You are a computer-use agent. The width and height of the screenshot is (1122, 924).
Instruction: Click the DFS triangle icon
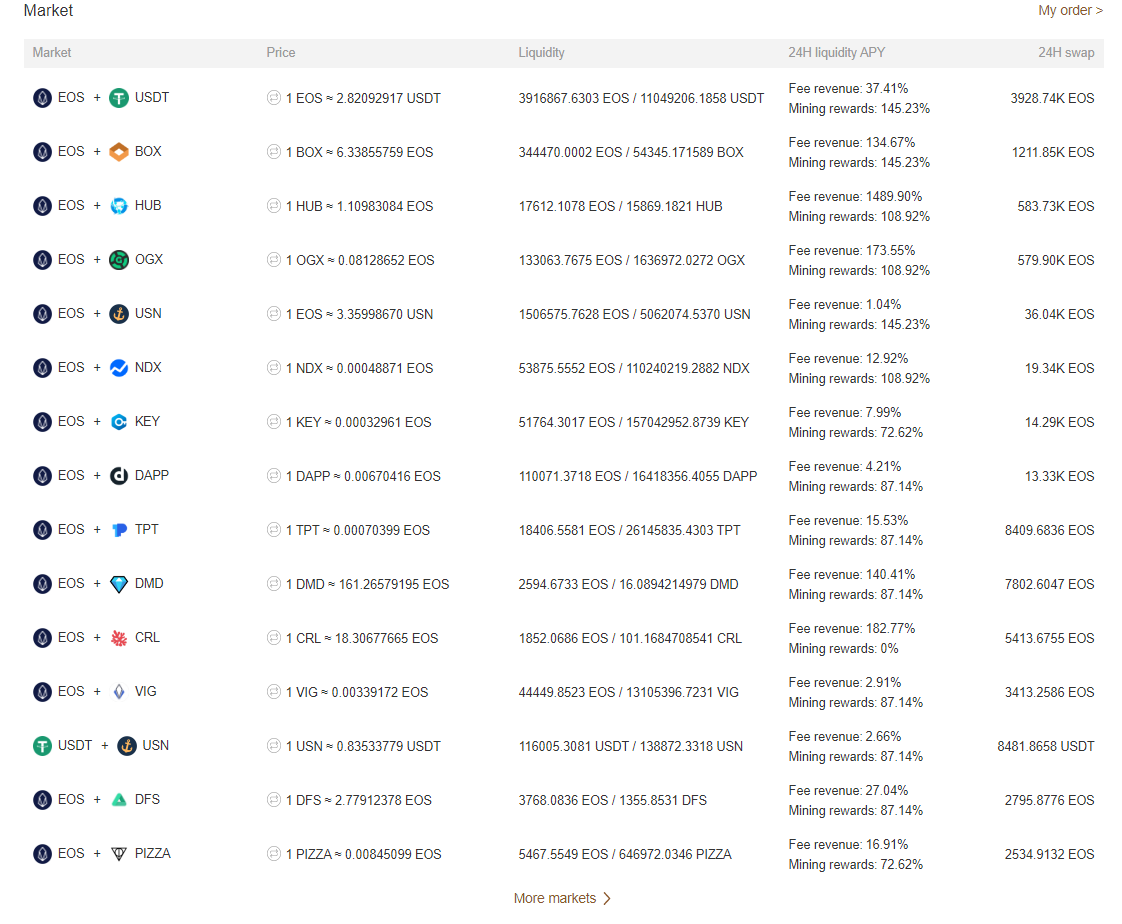(x=119, y=799)
